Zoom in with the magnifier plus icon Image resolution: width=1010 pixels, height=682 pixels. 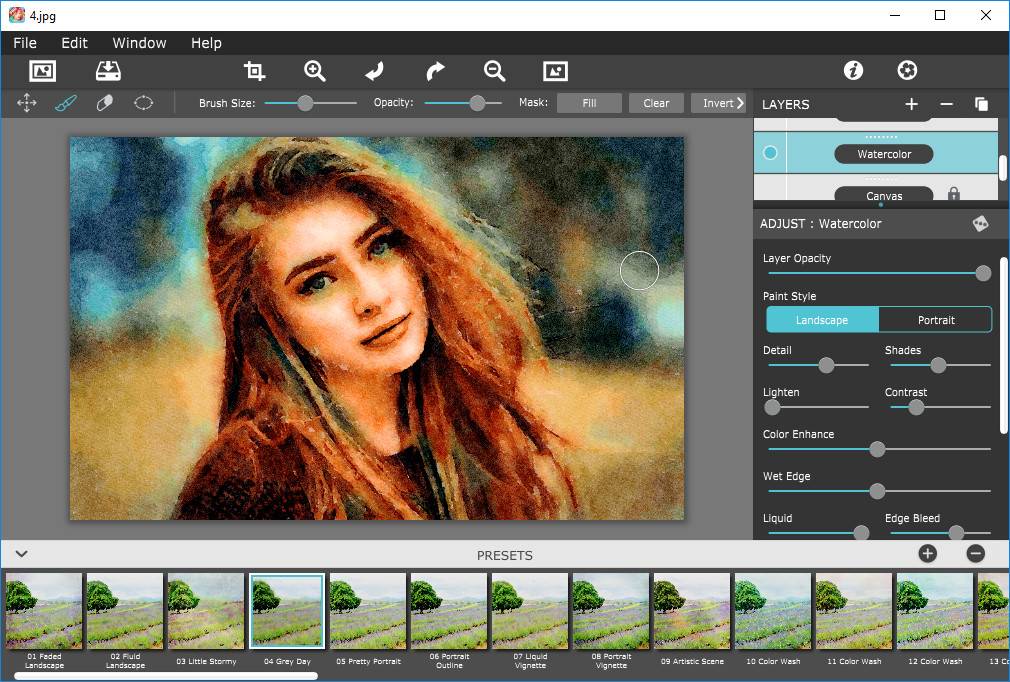coord(315,71)
